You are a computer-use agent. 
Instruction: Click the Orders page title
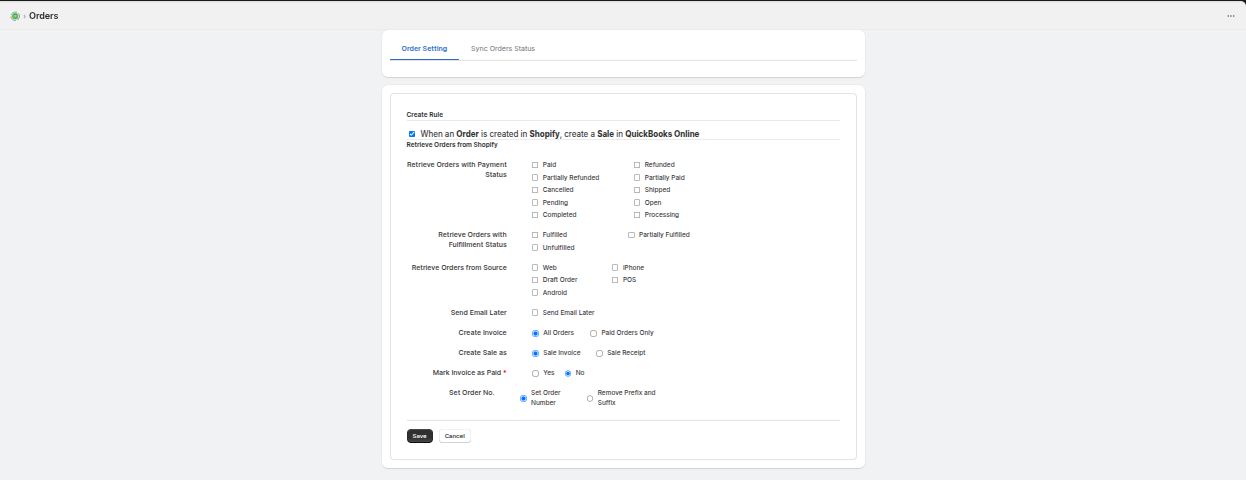[x=43, y=16]
